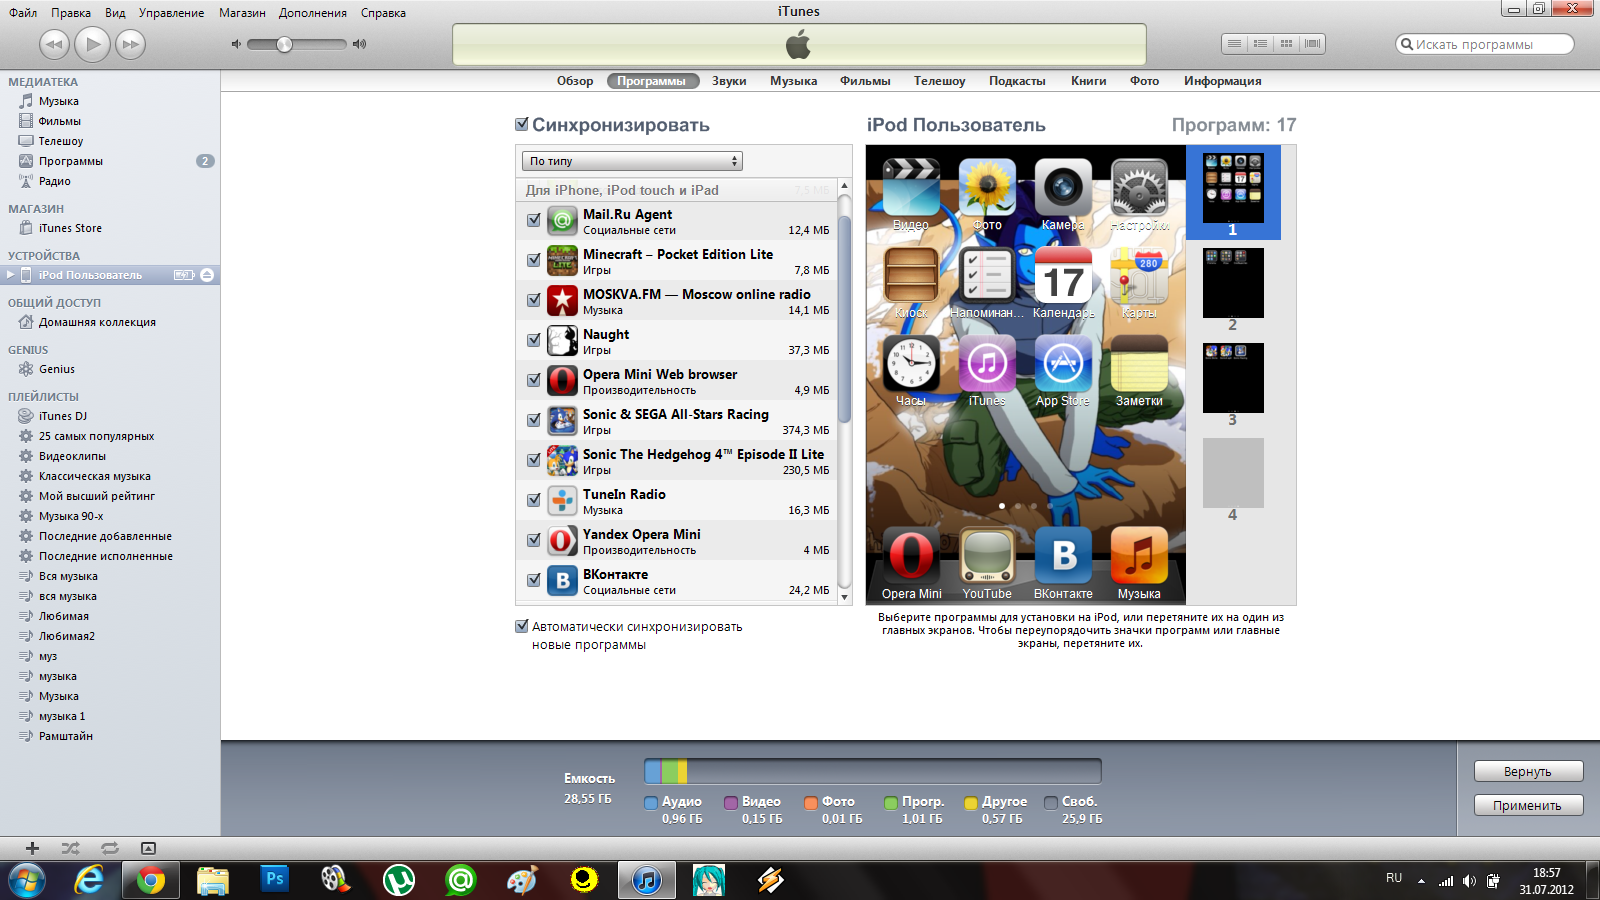Screen dimensions: 1600x900
Task: Select the Календарь icon on iPod screen
Action: [x=1063, y=275]
